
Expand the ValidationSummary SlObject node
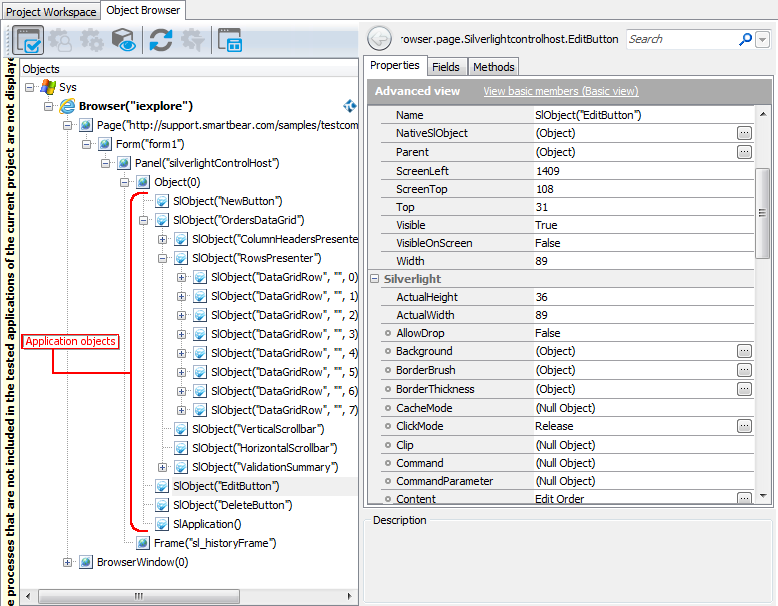tap(163, 467)
